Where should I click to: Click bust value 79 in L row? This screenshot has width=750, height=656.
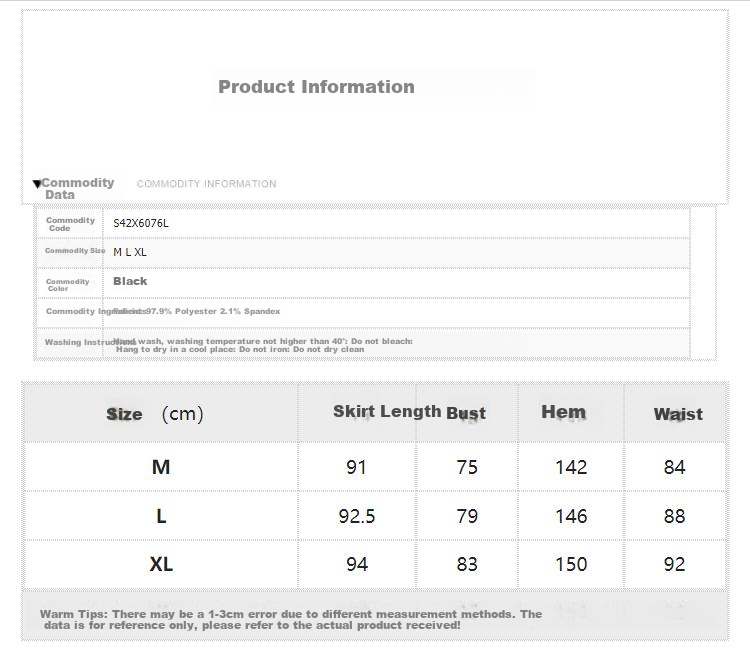[467, 516]
